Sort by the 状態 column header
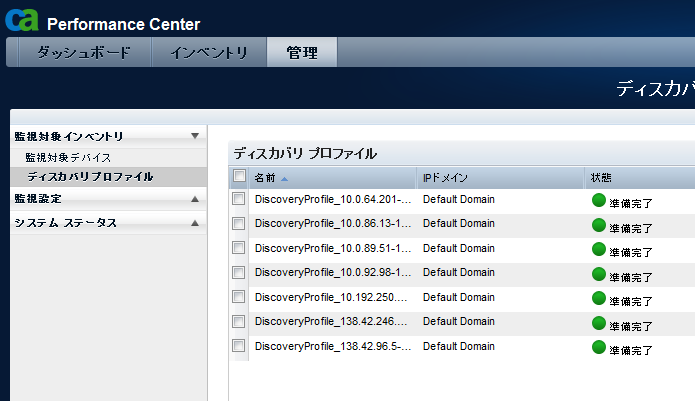Screen dimensions: 695x401 [640, 178]
